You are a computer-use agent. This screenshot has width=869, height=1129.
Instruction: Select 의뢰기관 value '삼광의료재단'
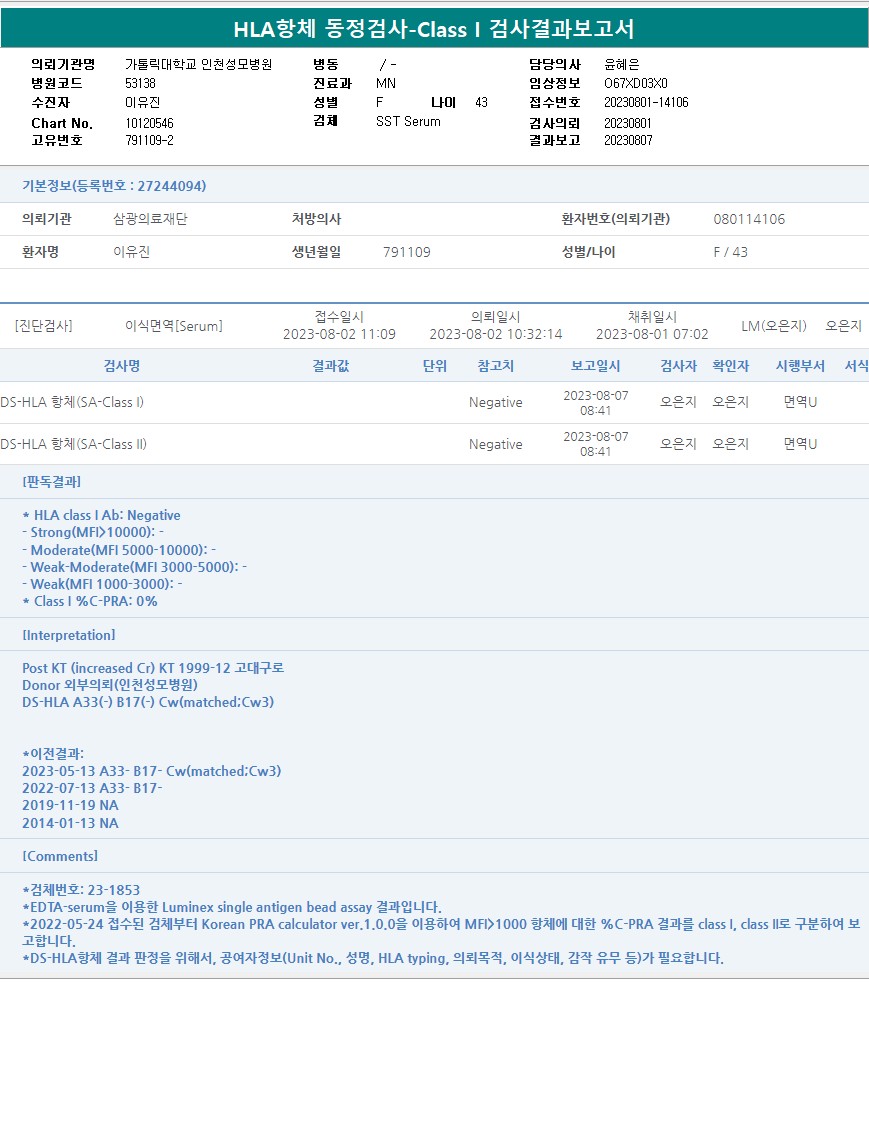pyautogui.click(x=150, y=219)
